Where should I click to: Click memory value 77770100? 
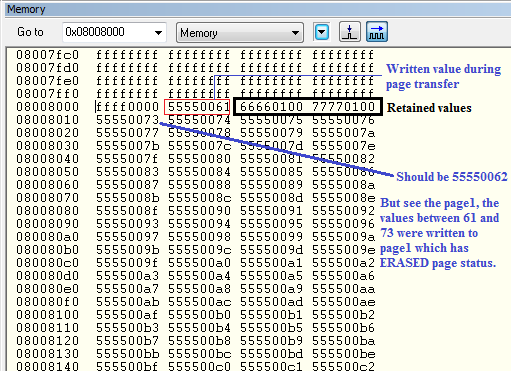[x=343, y=107]
